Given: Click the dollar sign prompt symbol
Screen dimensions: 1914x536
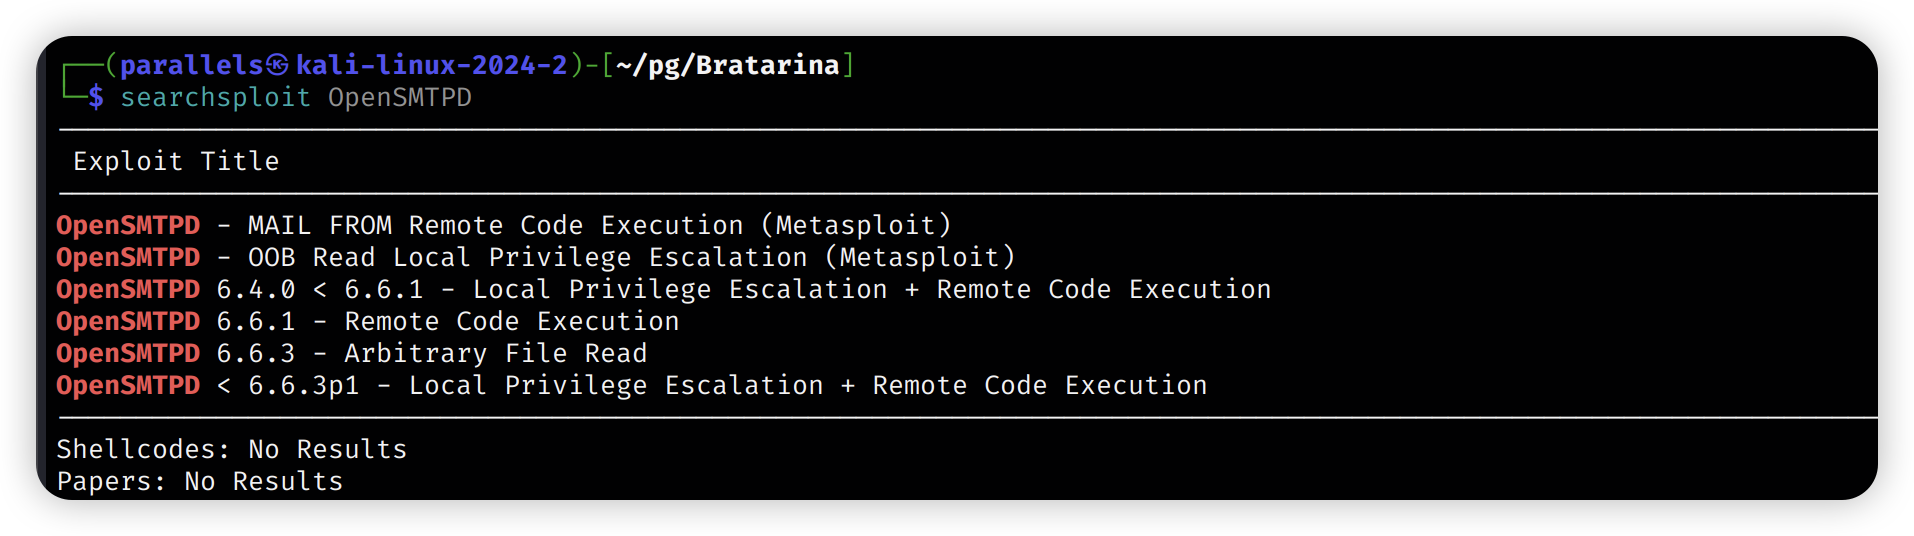Looking at the screenshot, I should click(x=96, y=97).
